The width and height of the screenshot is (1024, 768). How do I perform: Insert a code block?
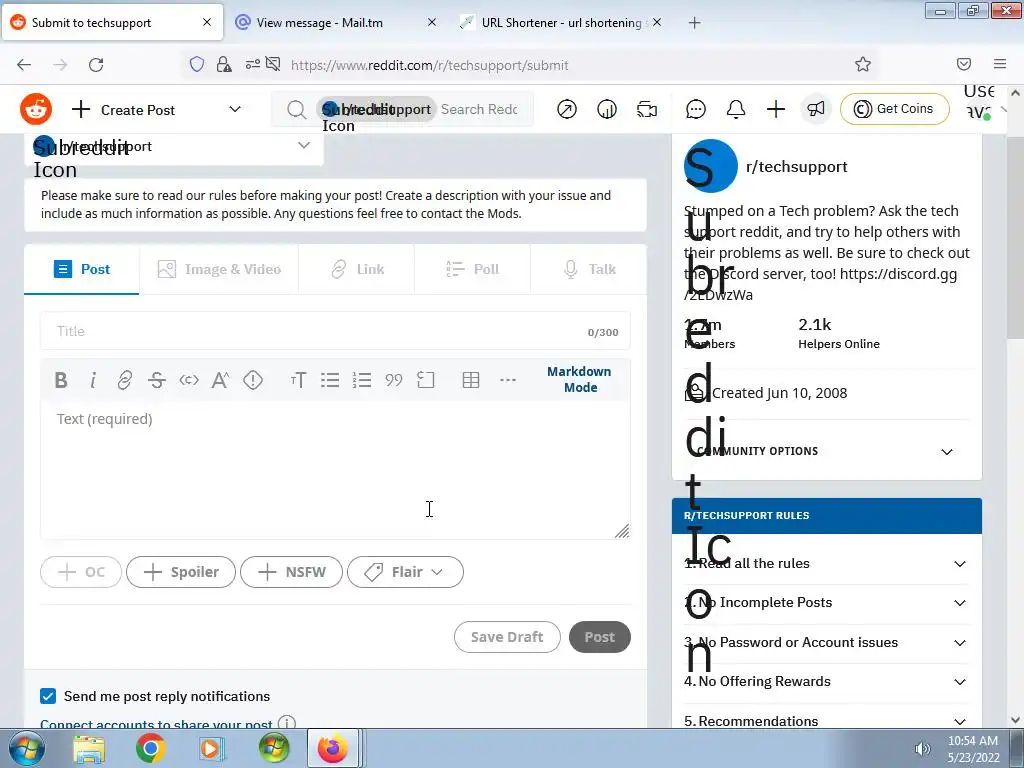pos(426,380)
